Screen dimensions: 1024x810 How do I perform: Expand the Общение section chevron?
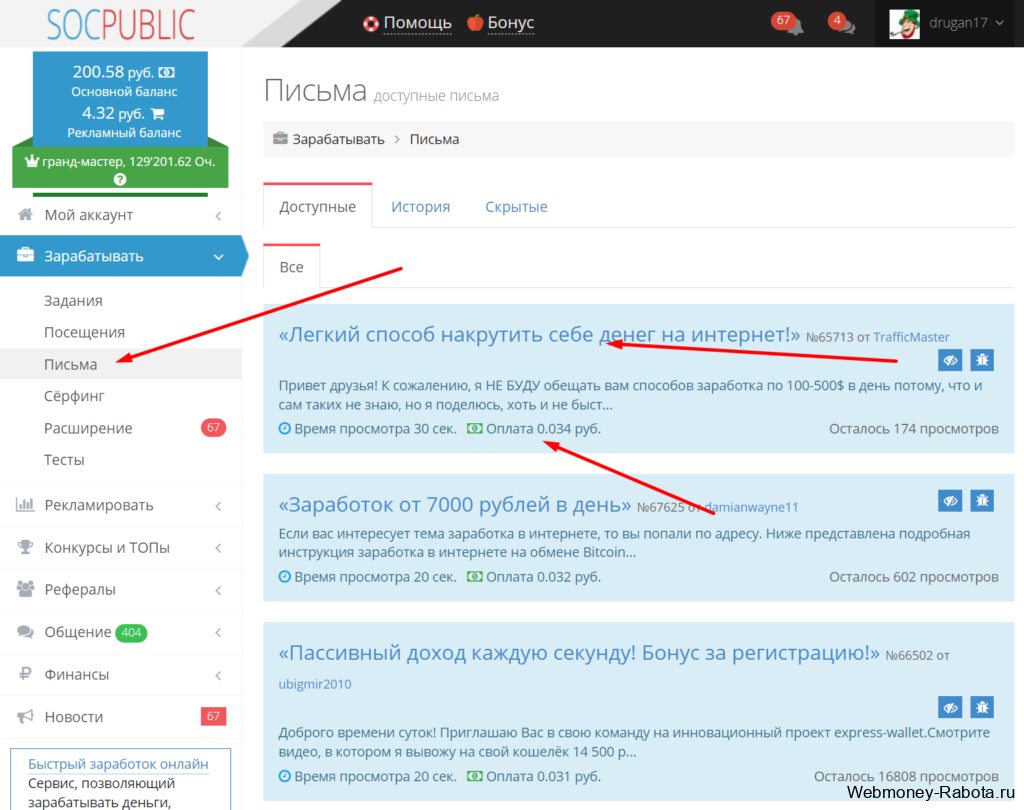pyautogui.click(x=219, y=632)
